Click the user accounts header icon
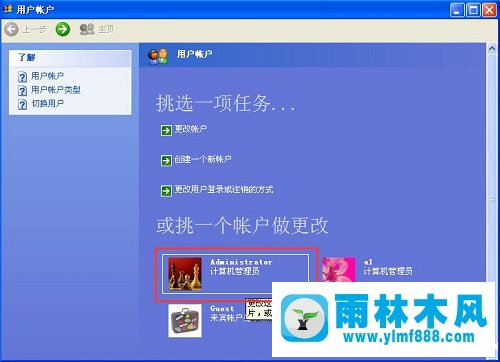This screenshot has width=500, height=362. click(x=158, y=56)
